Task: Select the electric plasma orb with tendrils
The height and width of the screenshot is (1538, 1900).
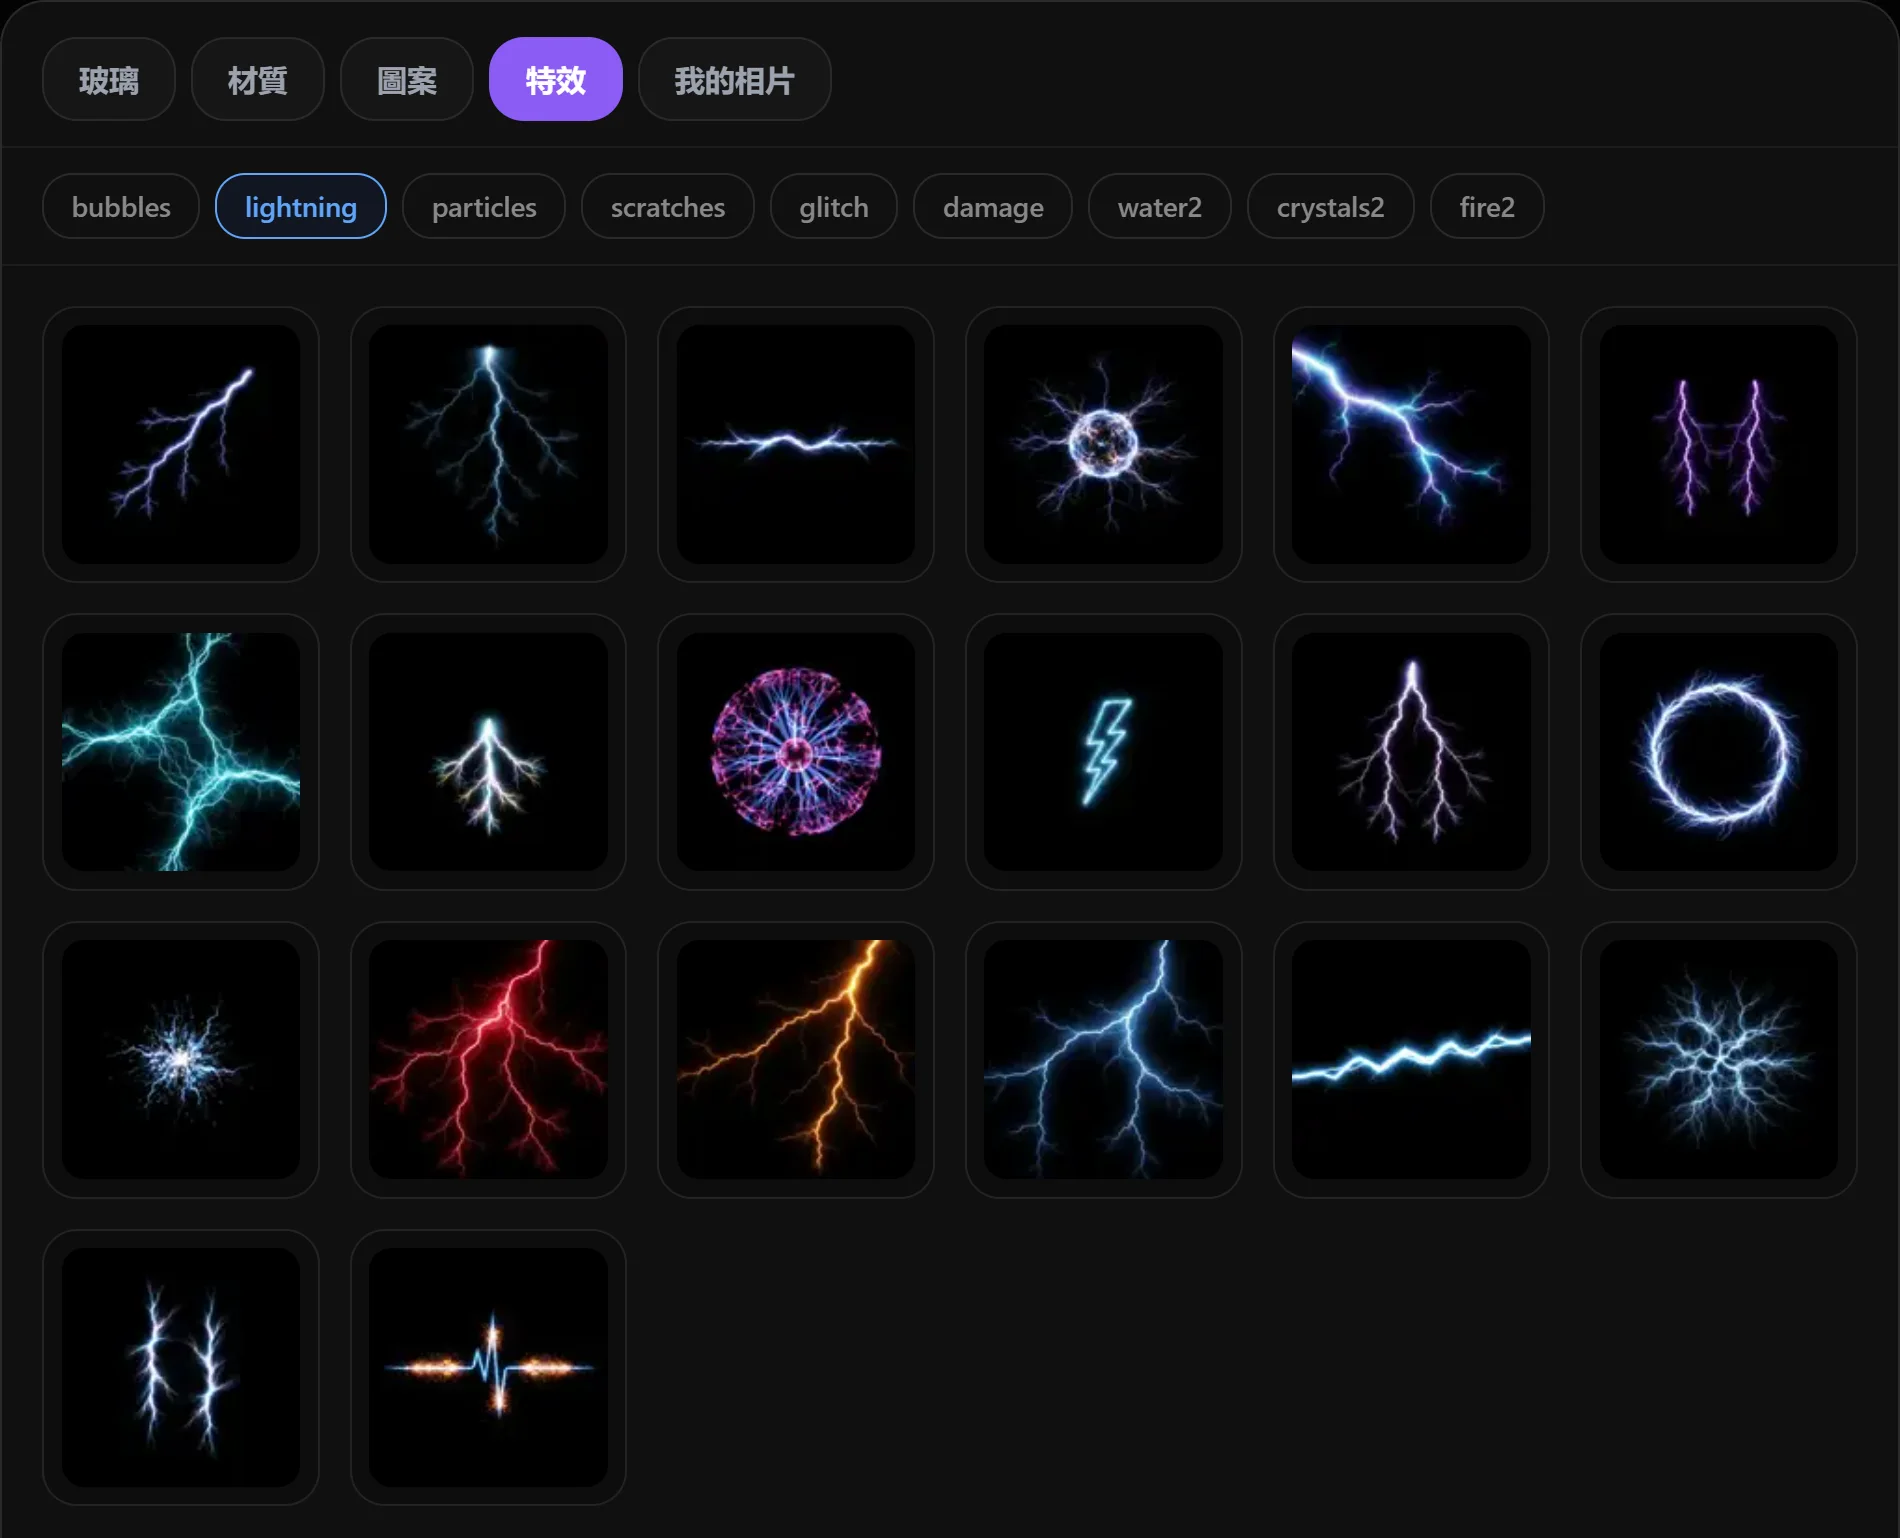Action: pos(1104,444)
